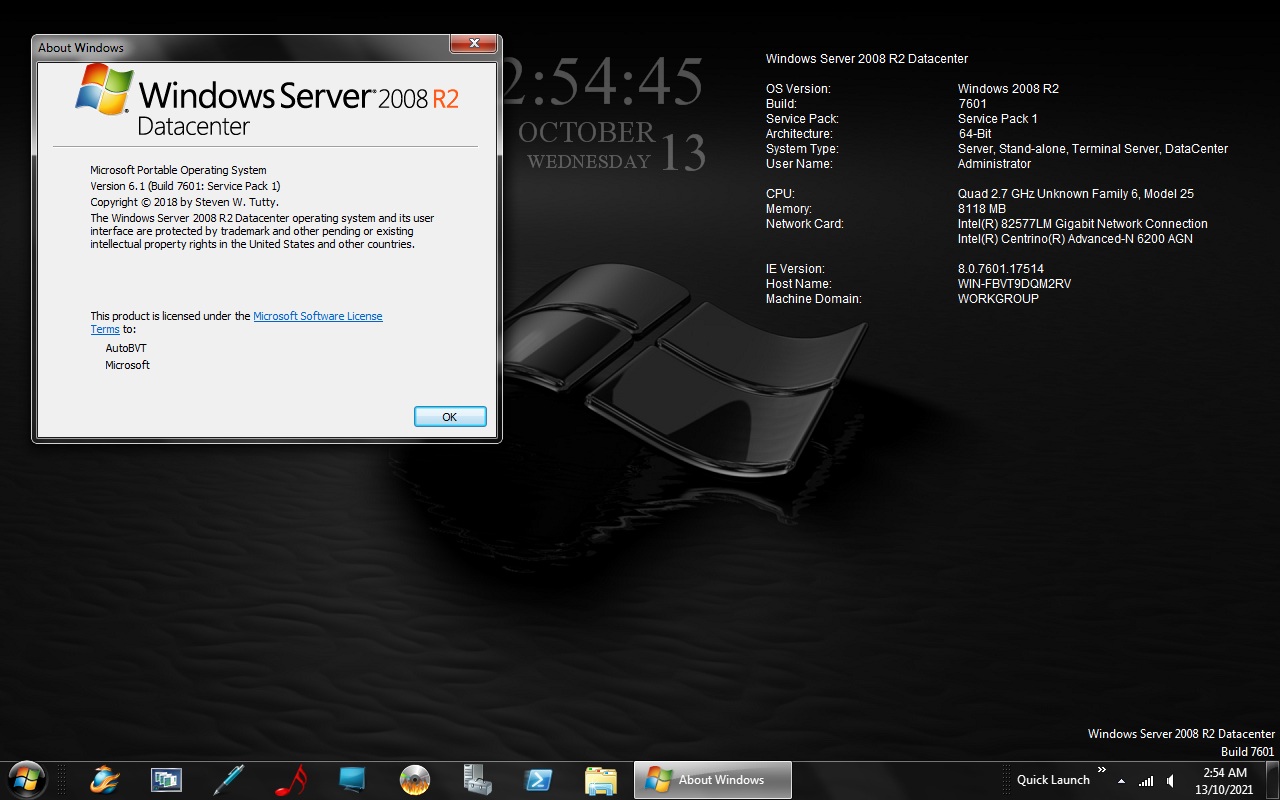Viewport: 1280px width, 800px height.
Task: Open the red music note taskbar application
Action: 290,780
